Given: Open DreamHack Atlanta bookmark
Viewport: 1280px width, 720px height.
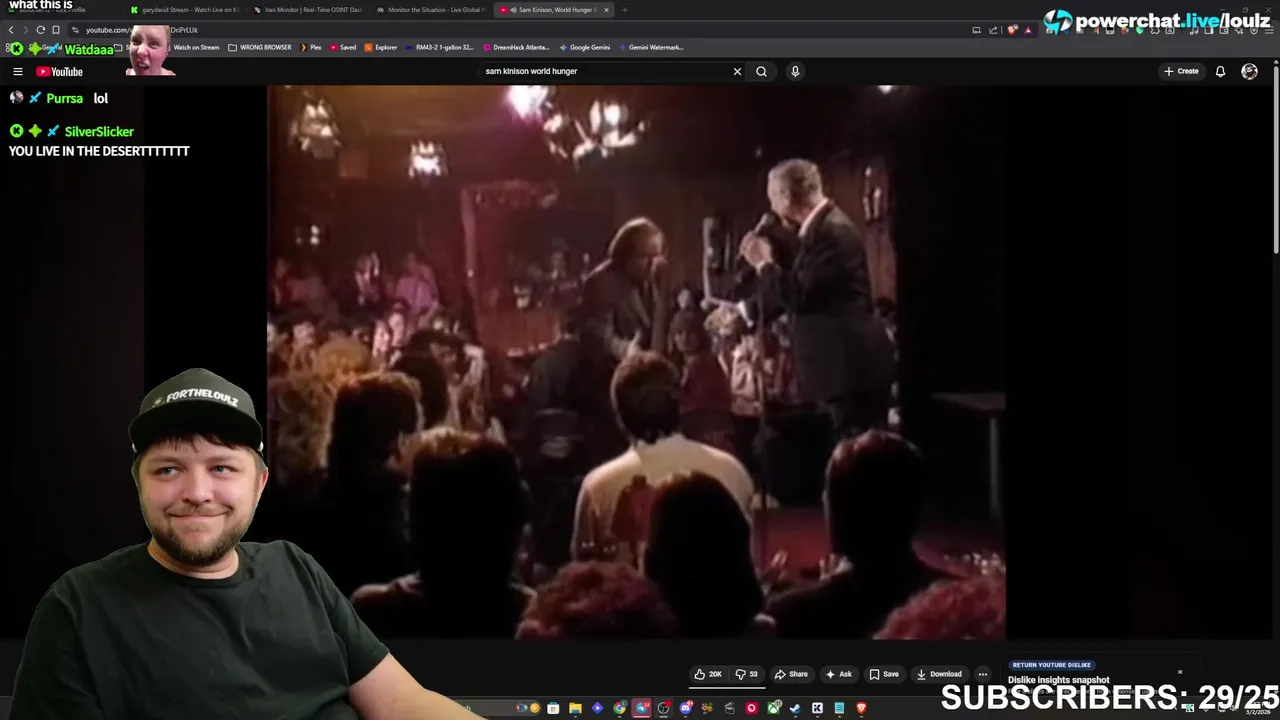Looking at the screenshot, I should [516, 47].
